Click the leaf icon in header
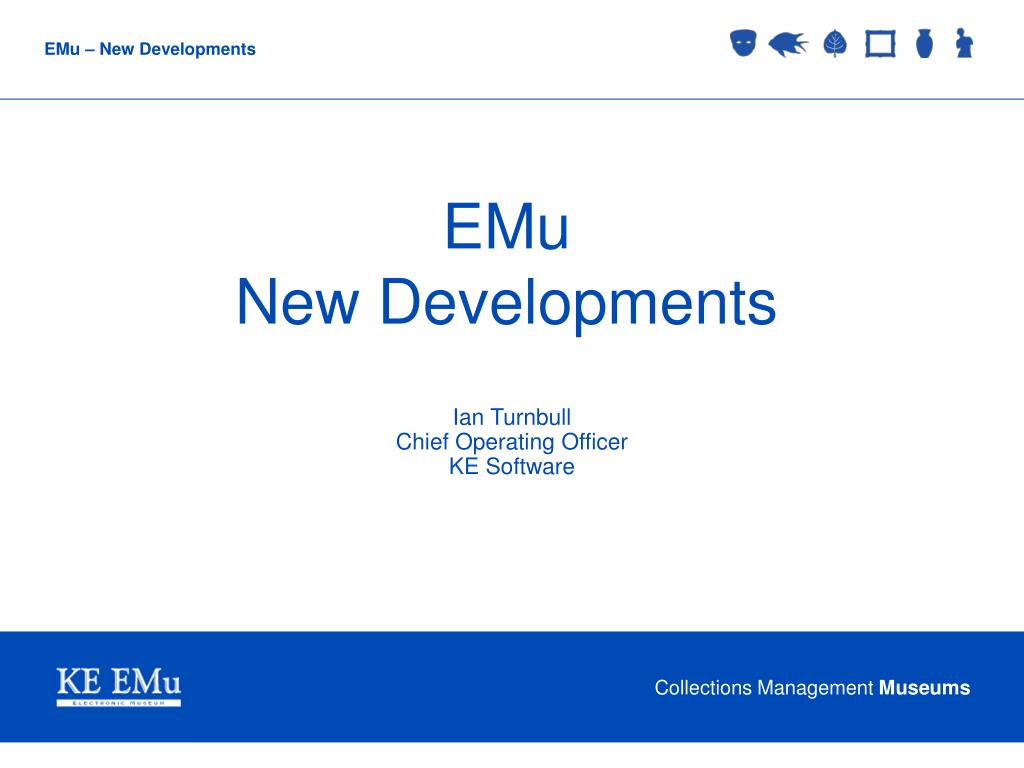 [x=835, y=44]
